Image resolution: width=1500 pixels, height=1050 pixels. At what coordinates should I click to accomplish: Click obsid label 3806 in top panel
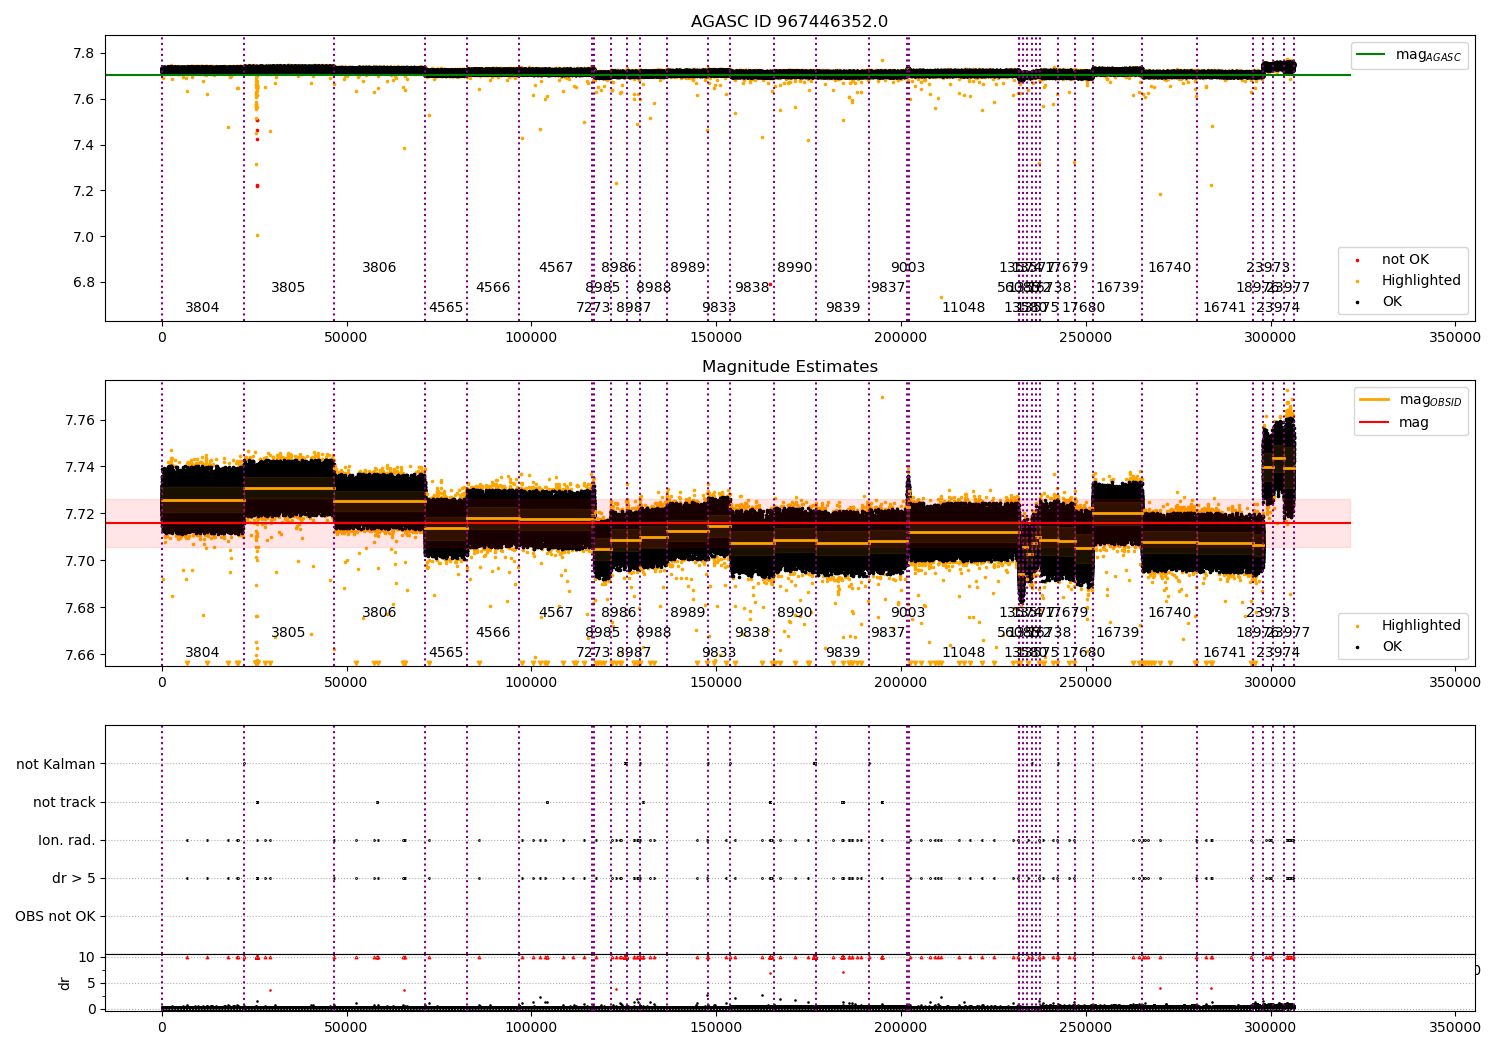pyautogui.click(x=379, y=268)
